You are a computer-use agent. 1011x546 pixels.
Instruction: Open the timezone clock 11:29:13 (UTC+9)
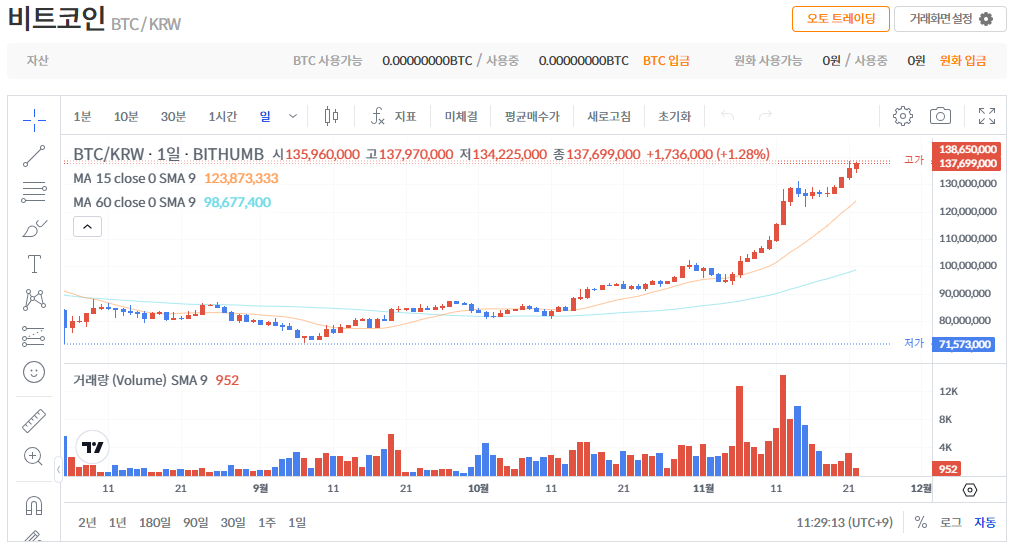pyautogui.click(x=845, y=522)
